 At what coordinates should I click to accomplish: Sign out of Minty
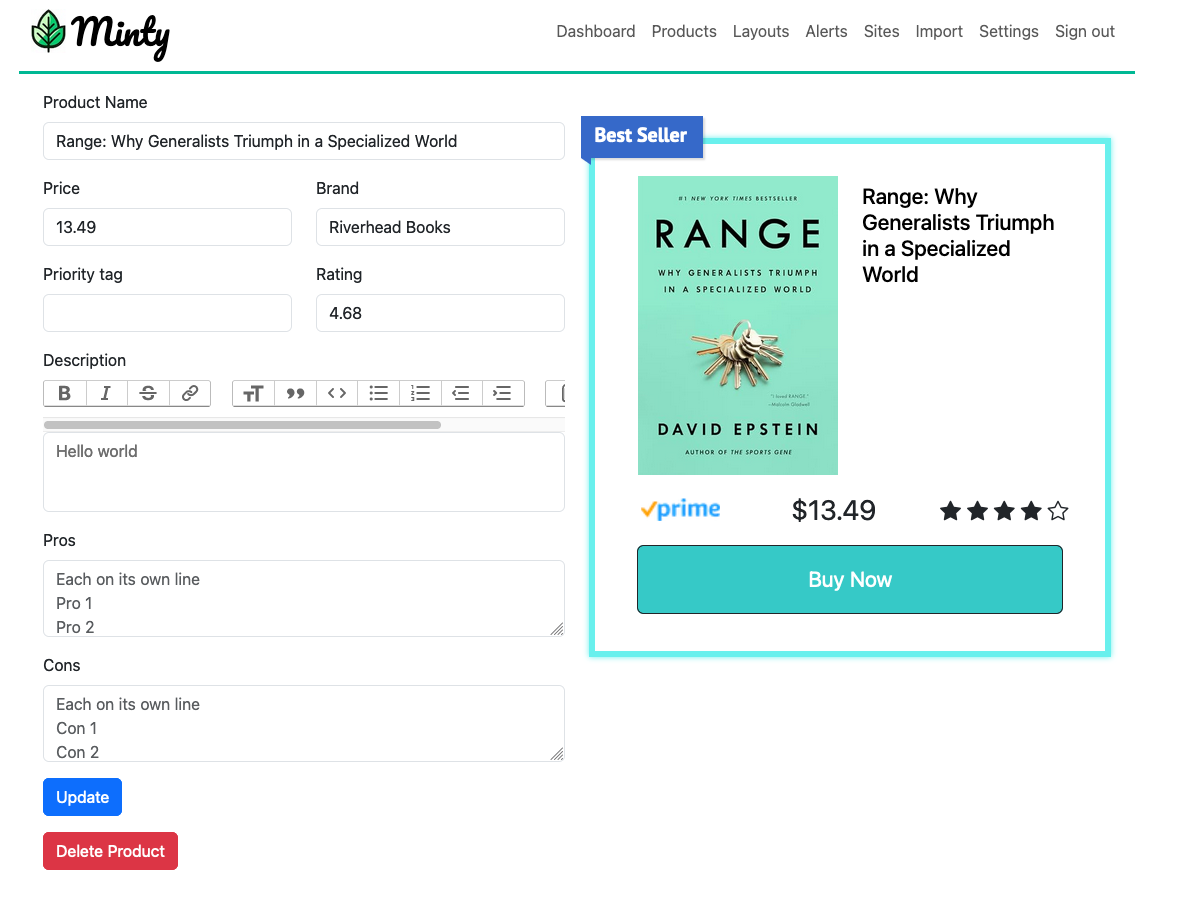tap(1084, 32)
